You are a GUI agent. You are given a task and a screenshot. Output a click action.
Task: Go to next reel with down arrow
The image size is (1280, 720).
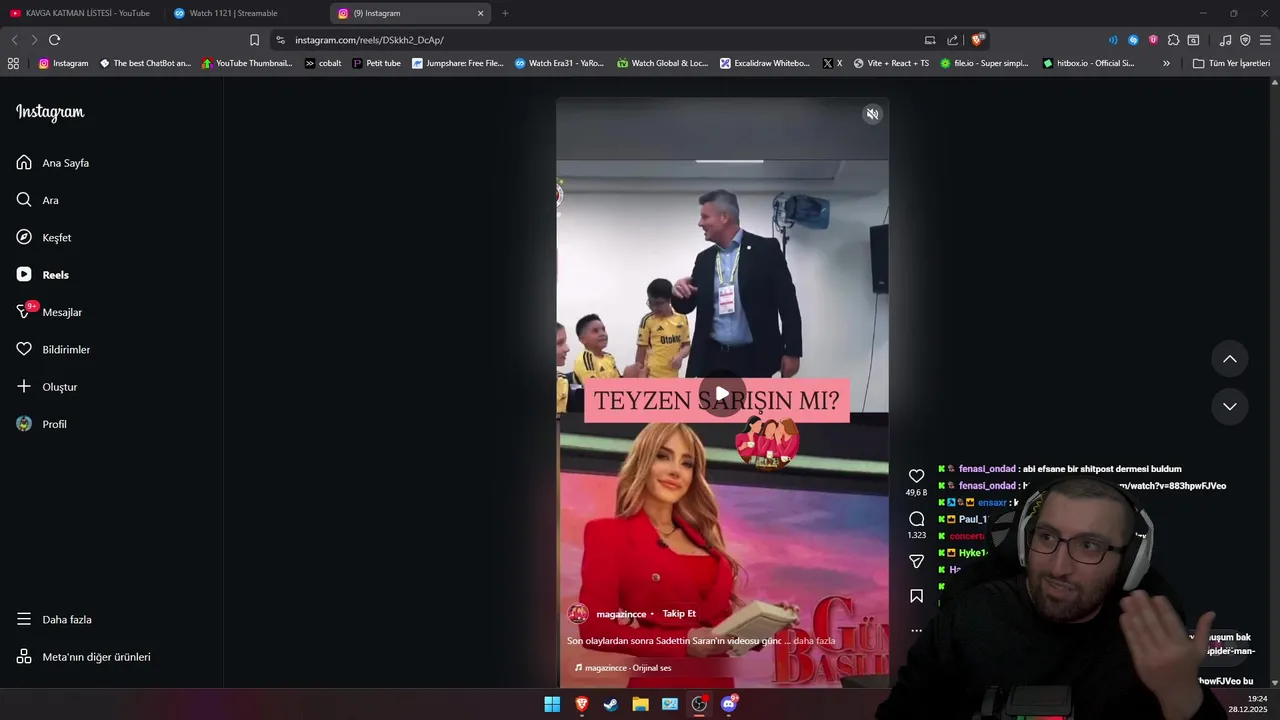(x=1230, y=407)
